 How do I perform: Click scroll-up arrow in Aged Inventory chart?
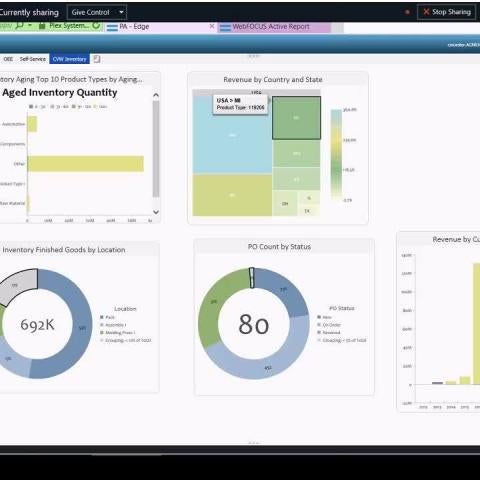point(156,95)
